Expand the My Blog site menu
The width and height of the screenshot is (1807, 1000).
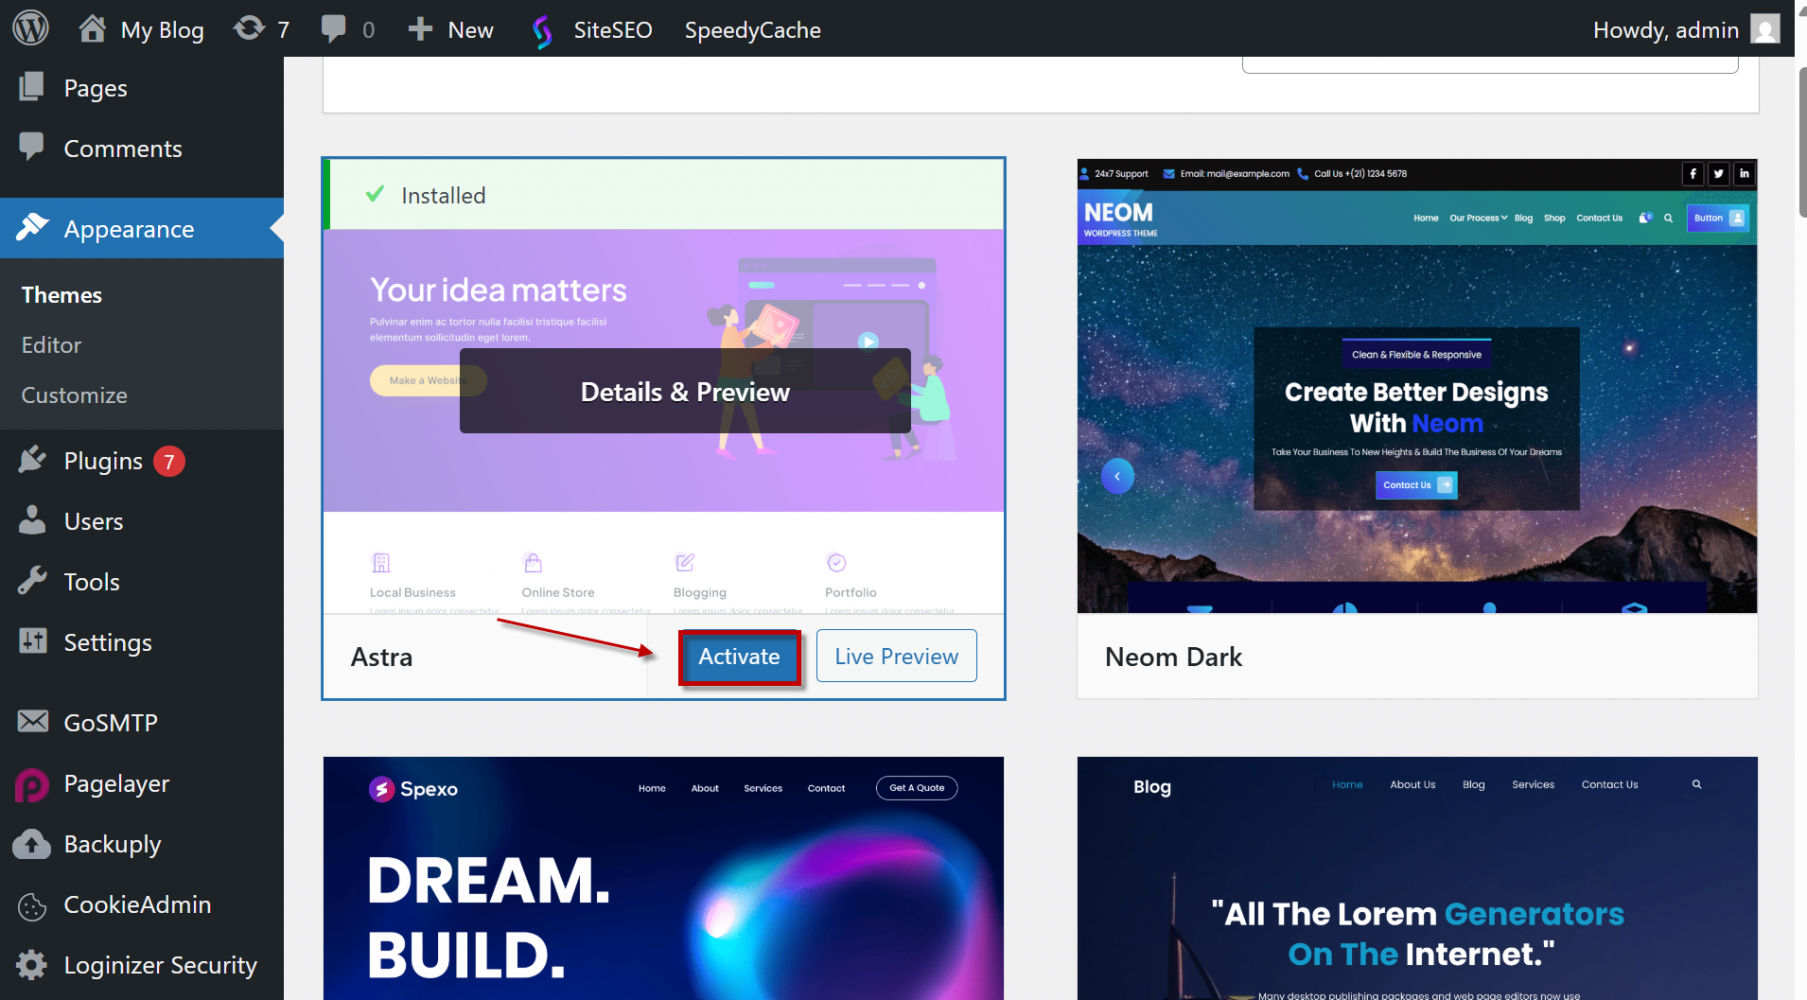pos(142,30)
